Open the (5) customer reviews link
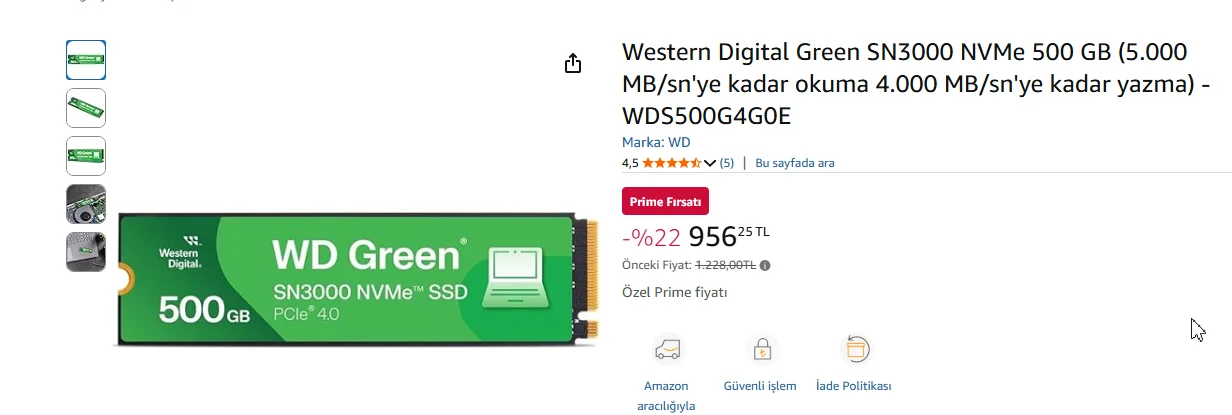1232x415 pixels. (727, 163)
